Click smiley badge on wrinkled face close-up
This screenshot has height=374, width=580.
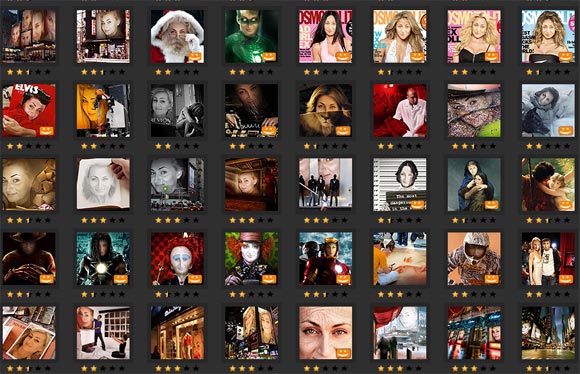tap(343, 353)
